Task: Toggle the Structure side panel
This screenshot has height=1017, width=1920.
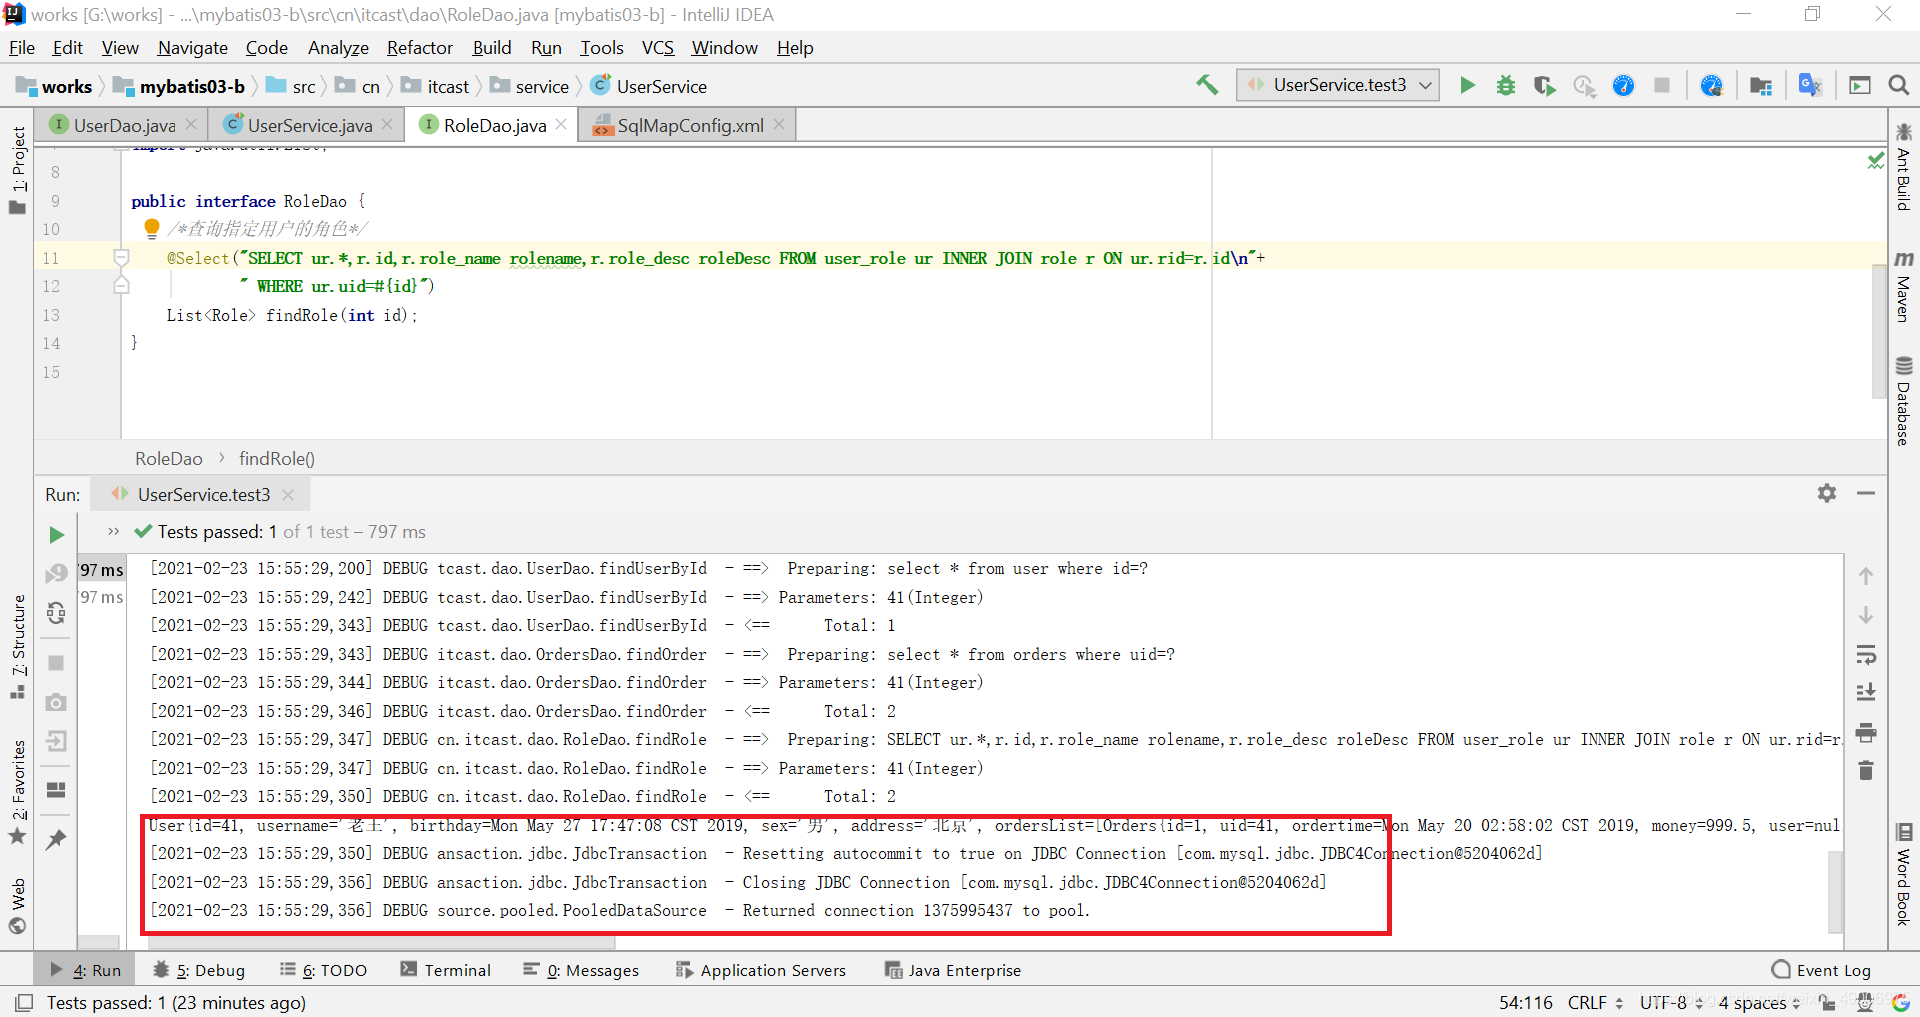Action: pyautogui.click(x=17, y=646)
